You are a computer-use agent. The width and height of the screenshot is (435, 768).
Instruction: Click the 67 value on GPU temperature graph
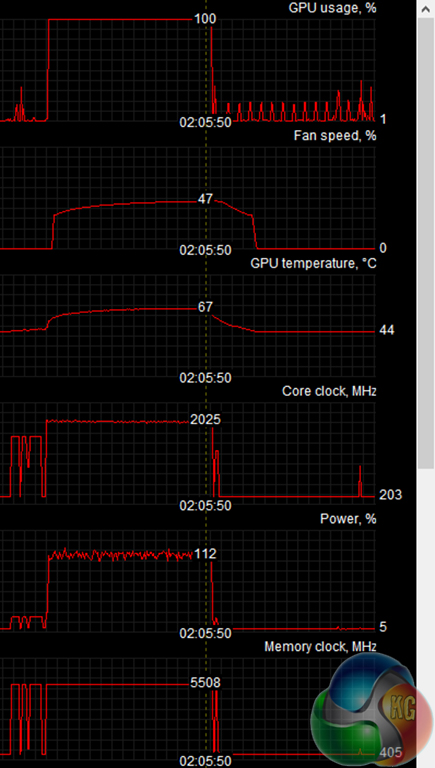[205, 307]
